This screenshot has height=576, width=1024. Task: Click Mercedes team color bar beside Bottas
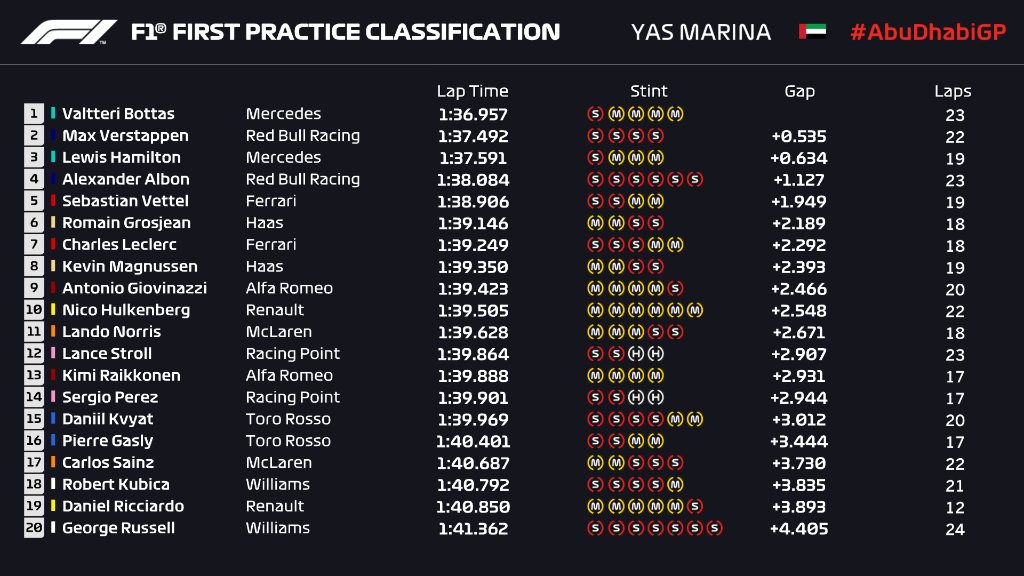(53, 114)
